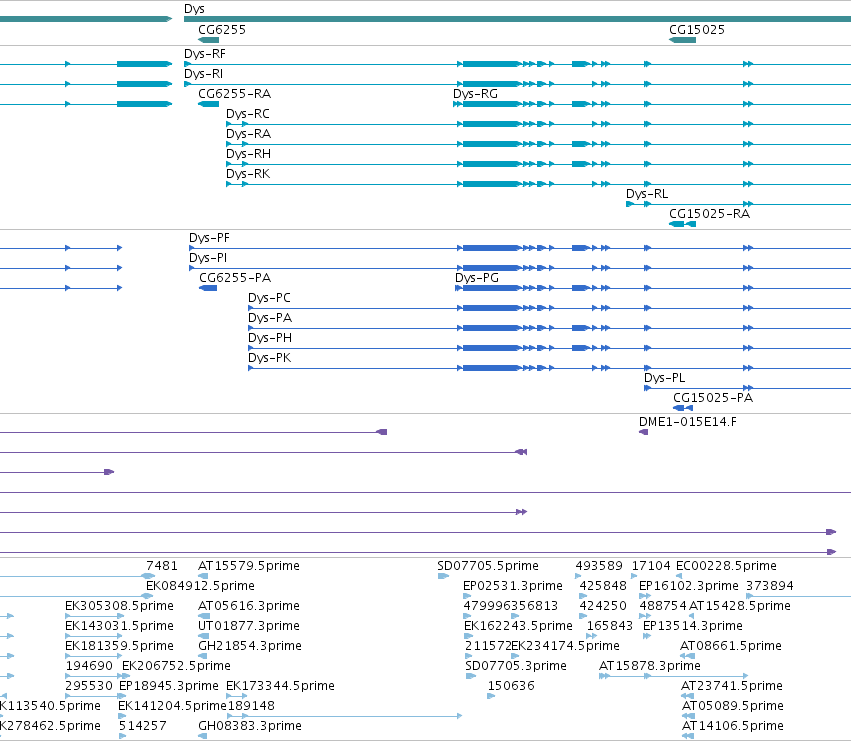
Task: Click the 165843 feature label
Action: coord(609,626)
